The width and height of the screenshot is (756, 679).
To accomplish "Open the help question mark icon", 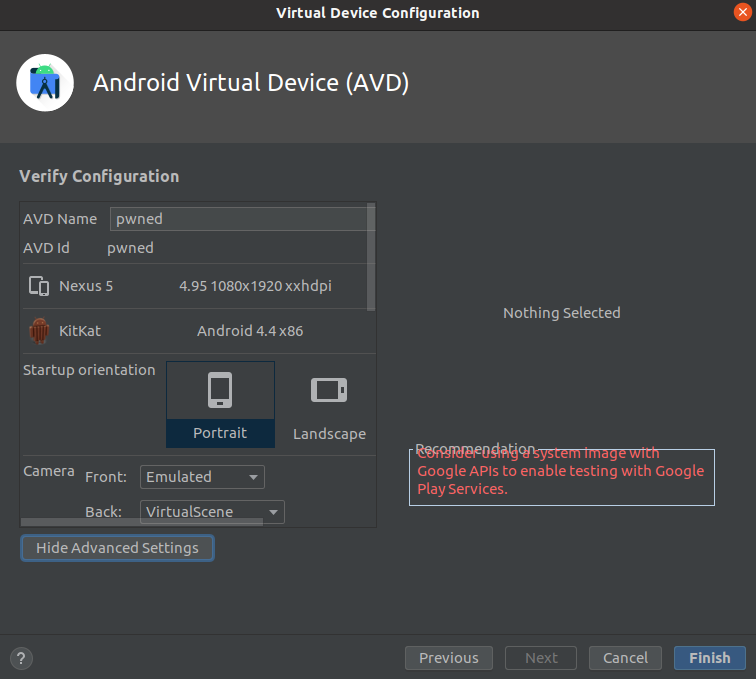I will [21, 658].
